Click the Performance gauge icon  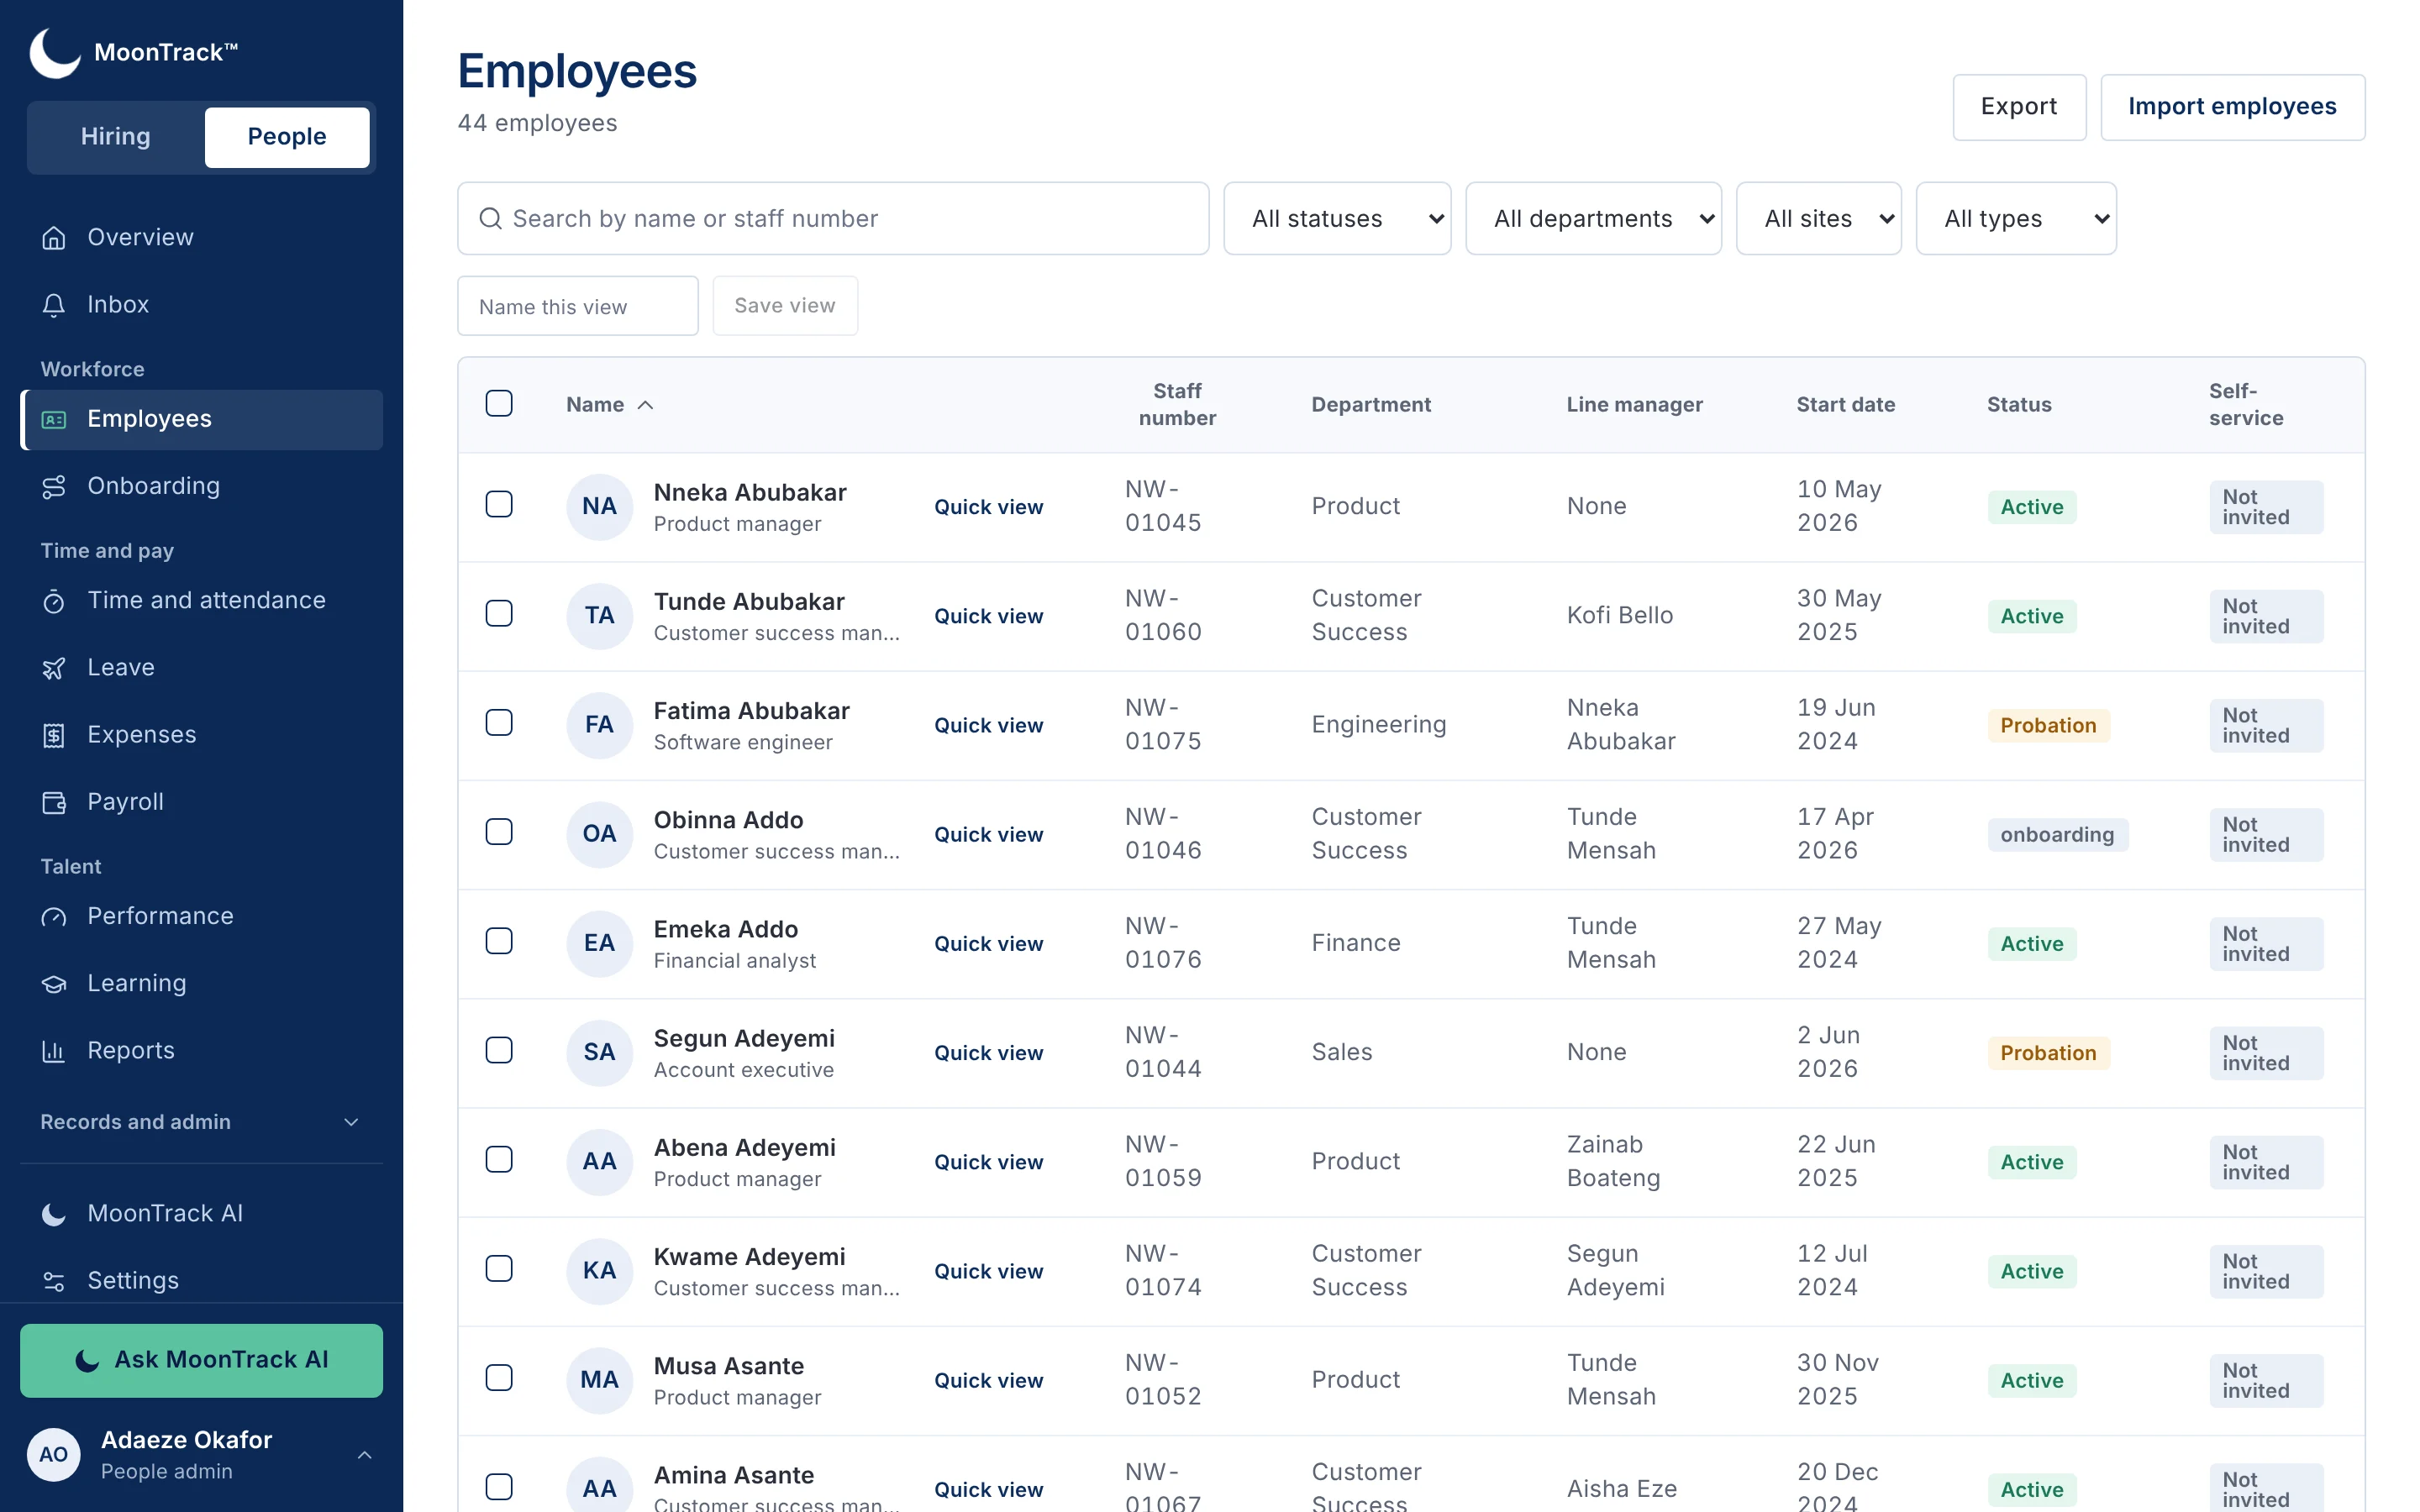coord(54,917)
